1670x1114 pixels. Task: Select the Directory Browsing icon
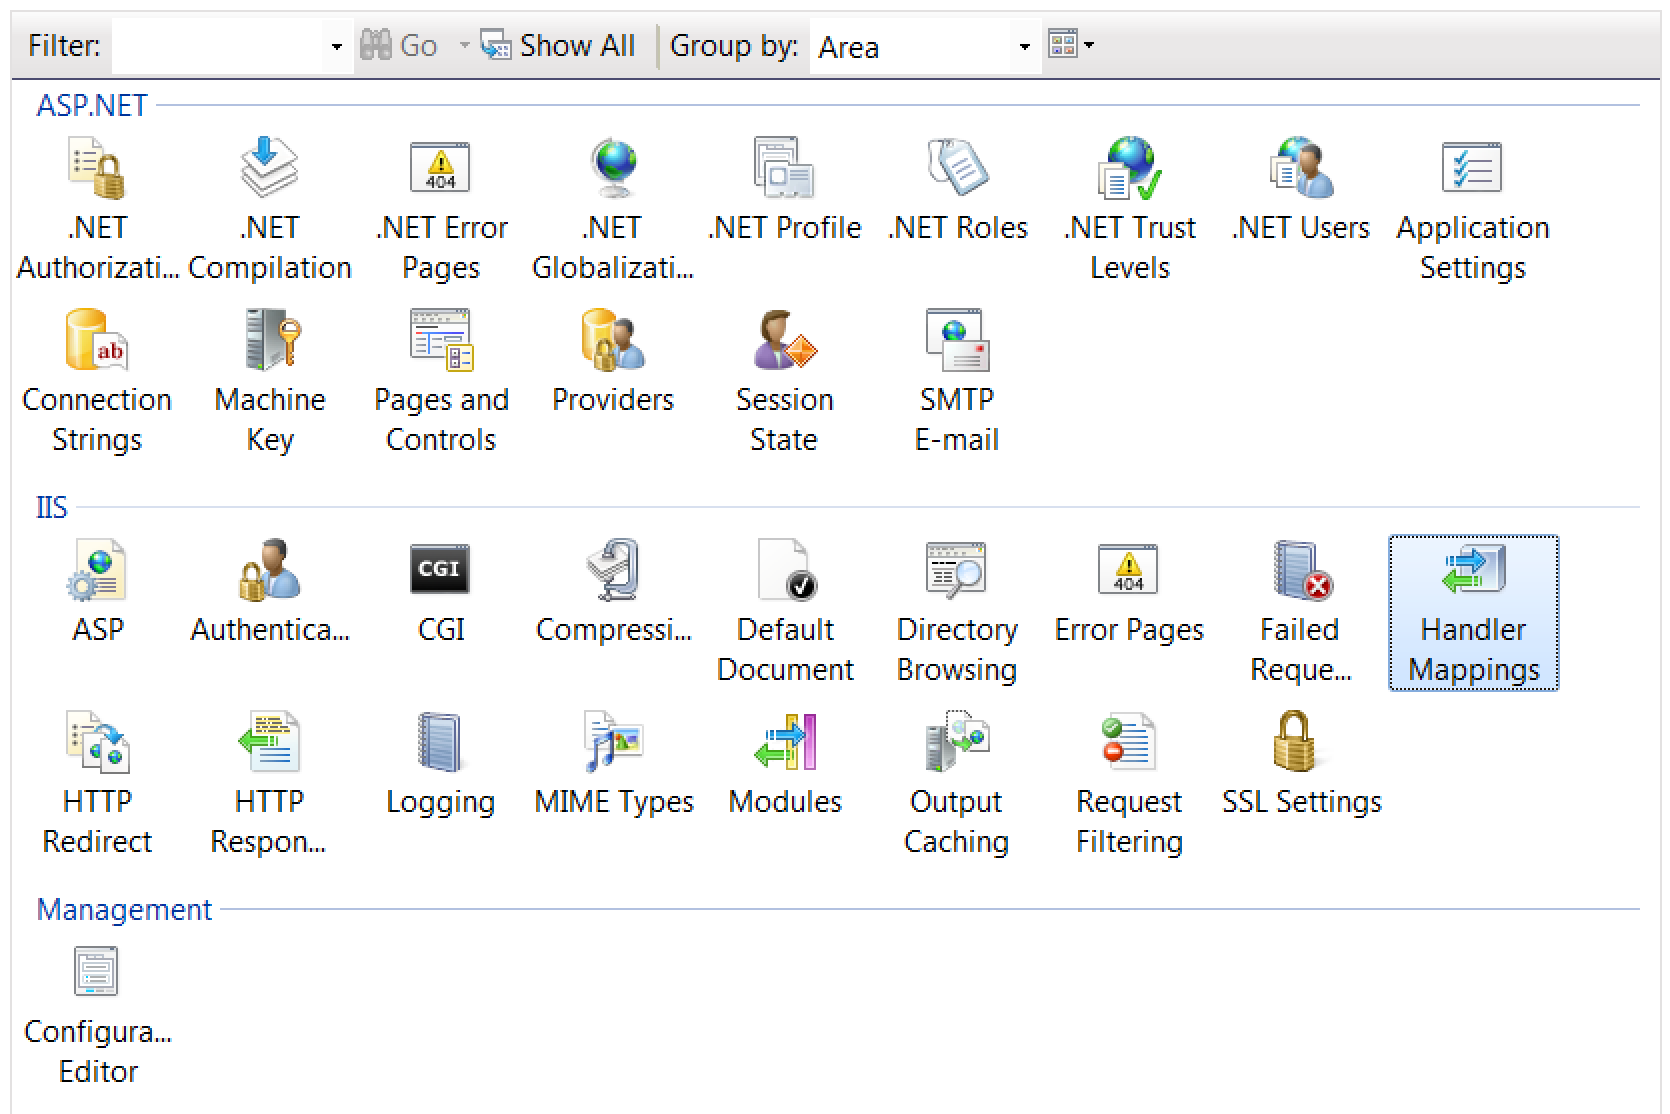click(x=957, y=570)
